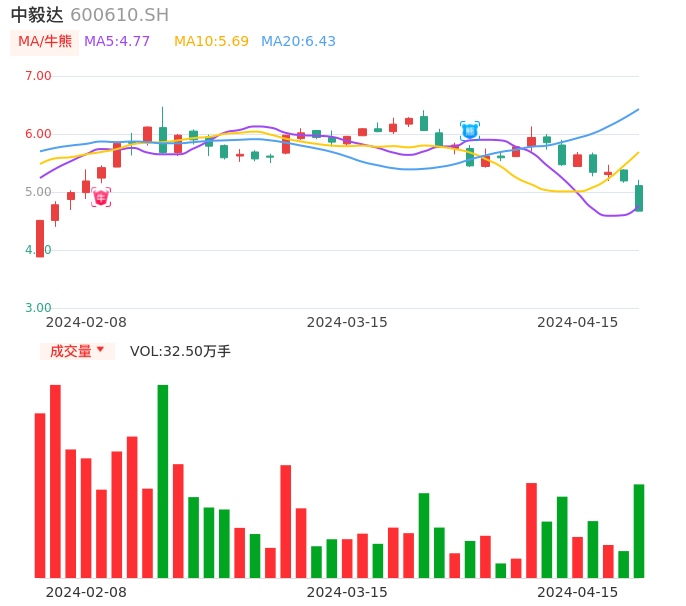Viewport: 686px width, 606px height.
Task: Click the red arrow beside 成交量
Action: 100,350
